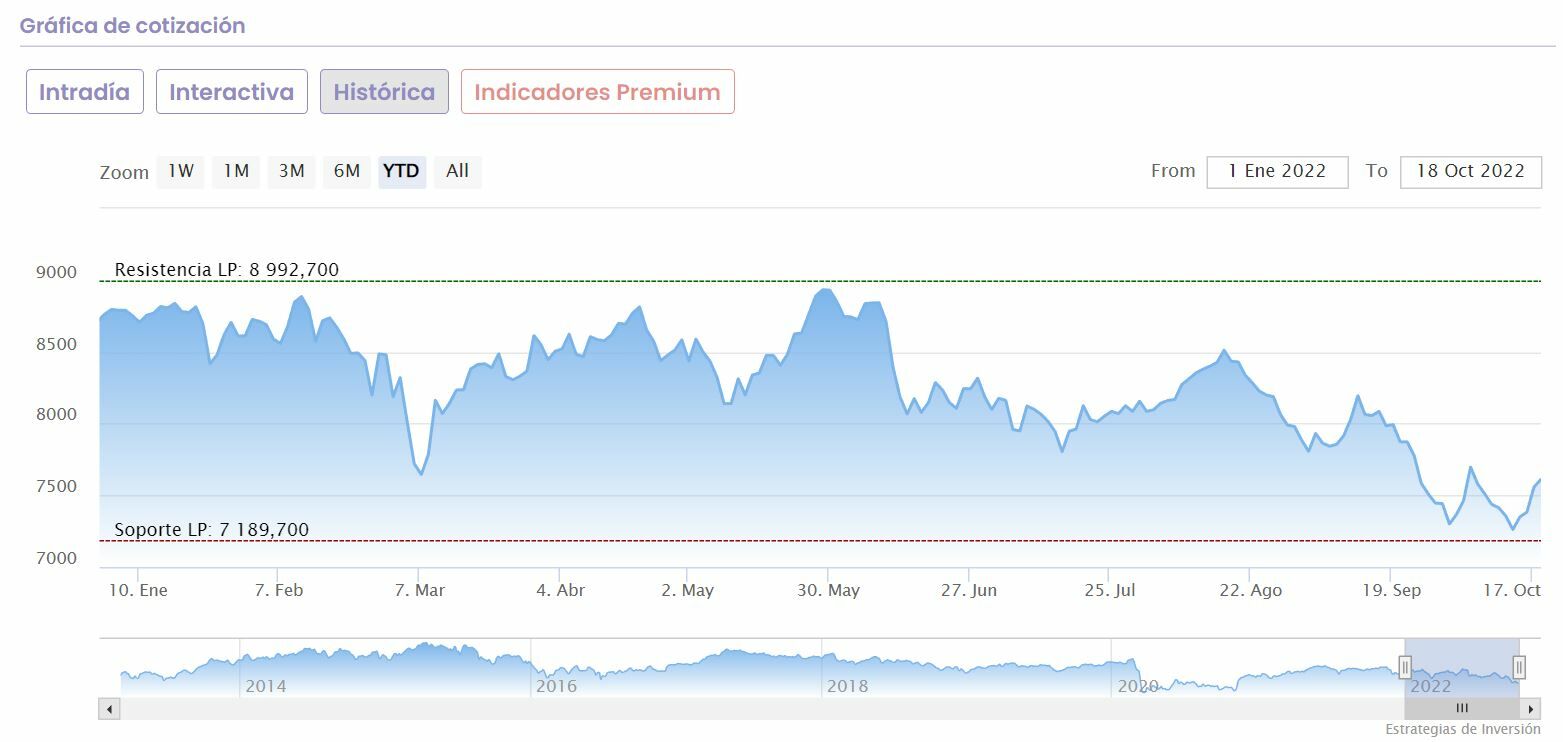Show All historical data

point(457,171)
